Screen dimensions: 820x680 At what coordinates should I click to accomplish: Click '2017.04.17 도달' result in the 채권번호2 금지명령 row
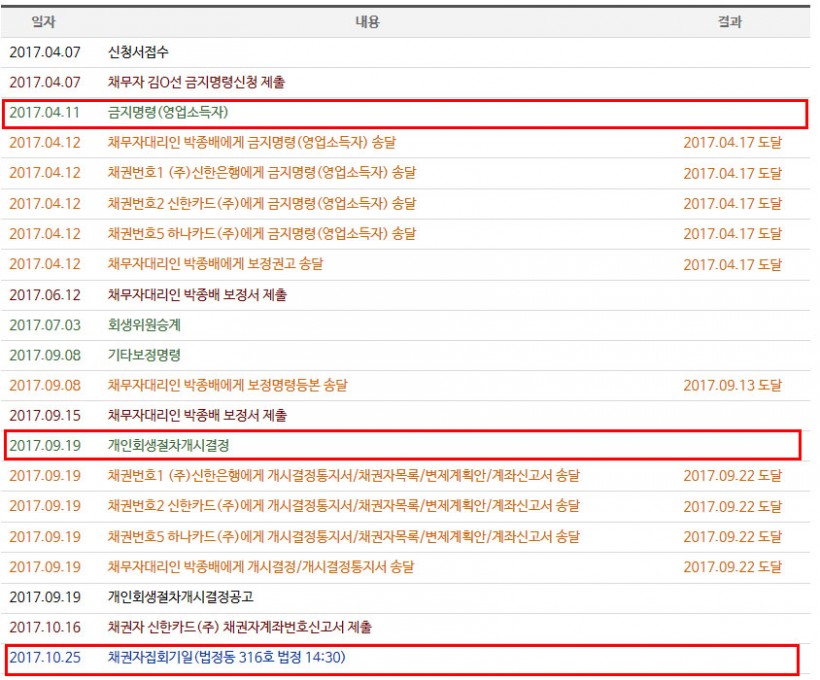(x=732, y=203)
